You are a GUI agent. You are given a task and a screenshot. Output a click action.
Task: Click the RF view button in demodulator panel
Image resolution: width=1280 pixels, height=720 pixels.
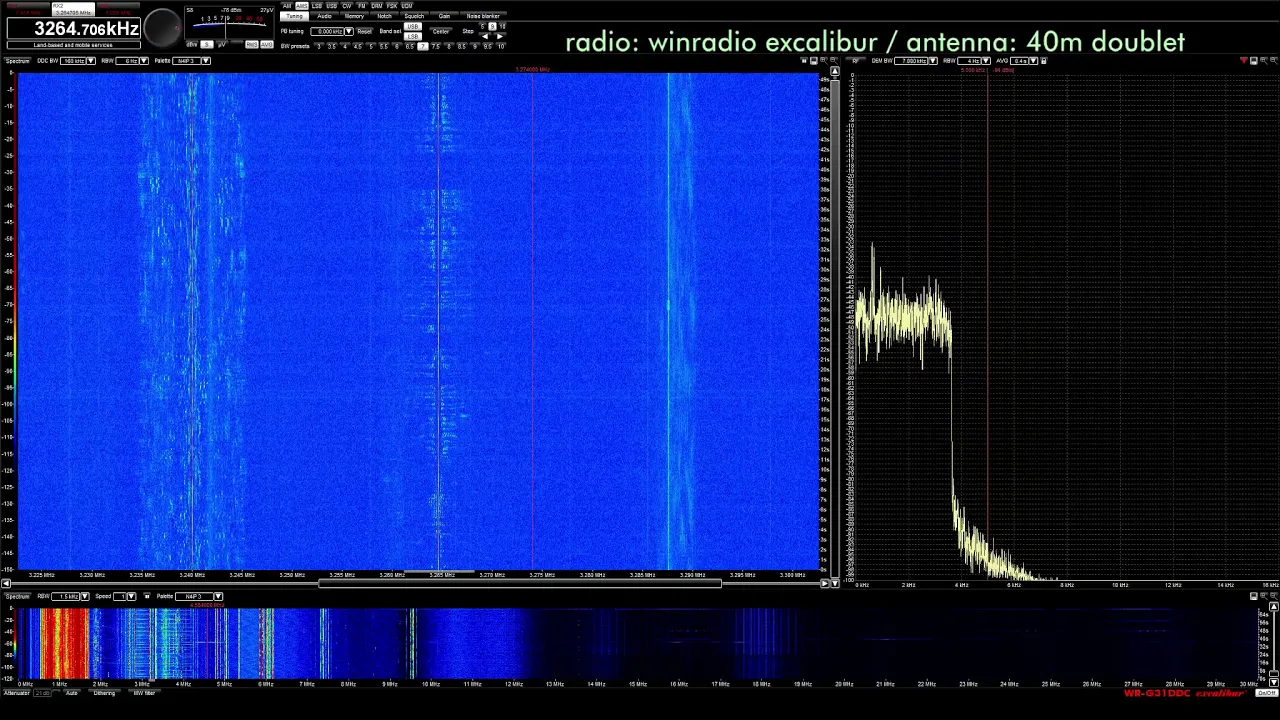pos(855,61)
